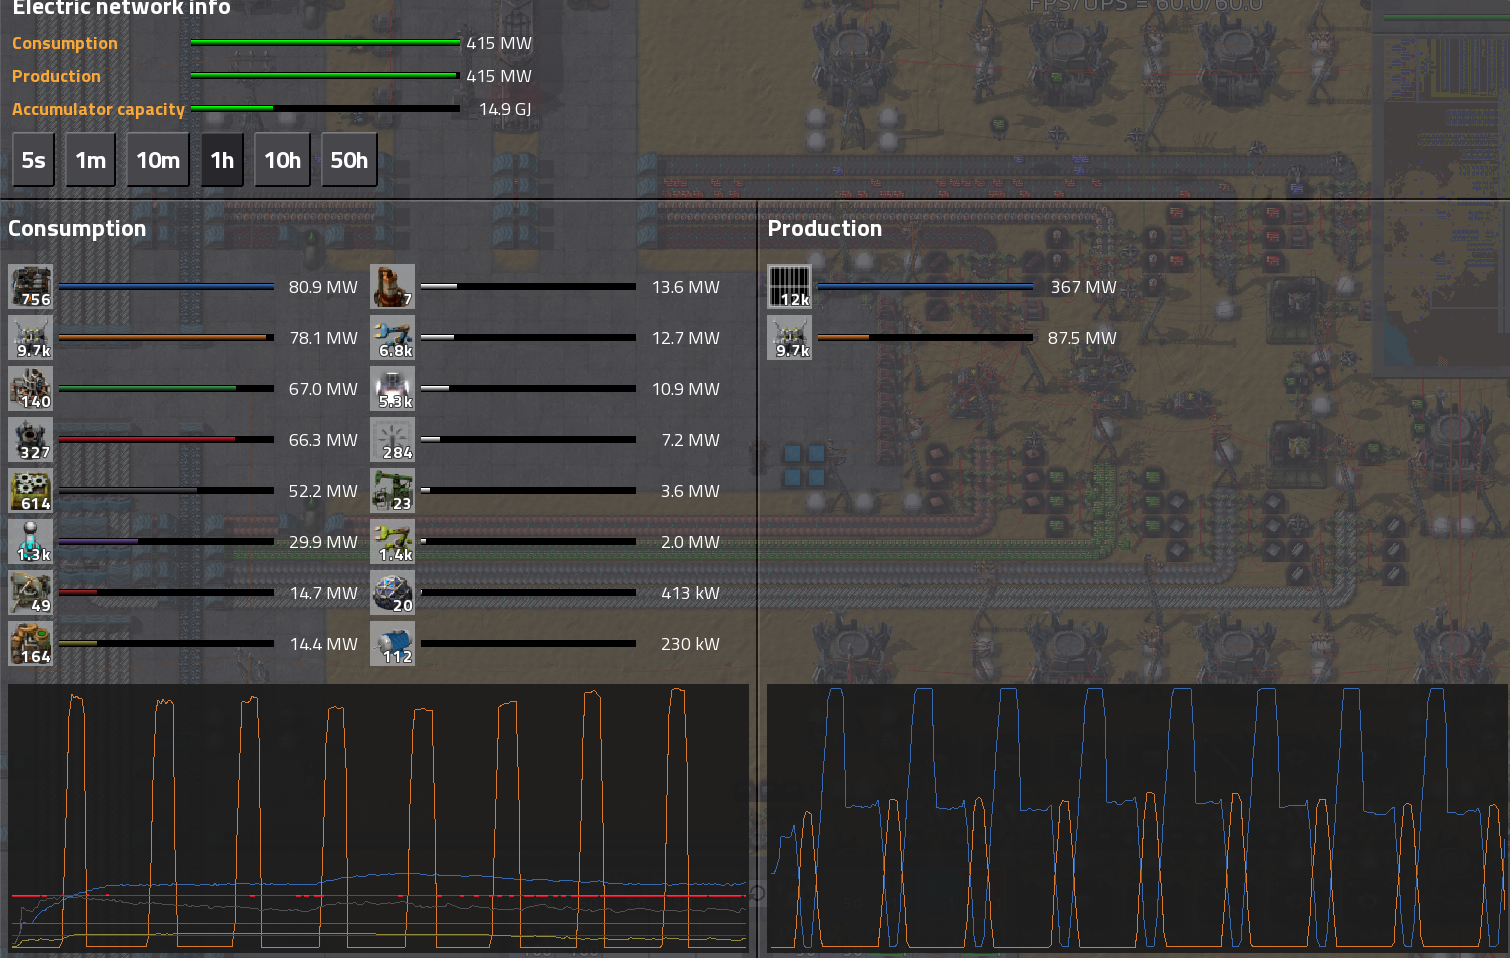
Task: Click lamp icon with count 284
Action: click(x=393, y=440)
